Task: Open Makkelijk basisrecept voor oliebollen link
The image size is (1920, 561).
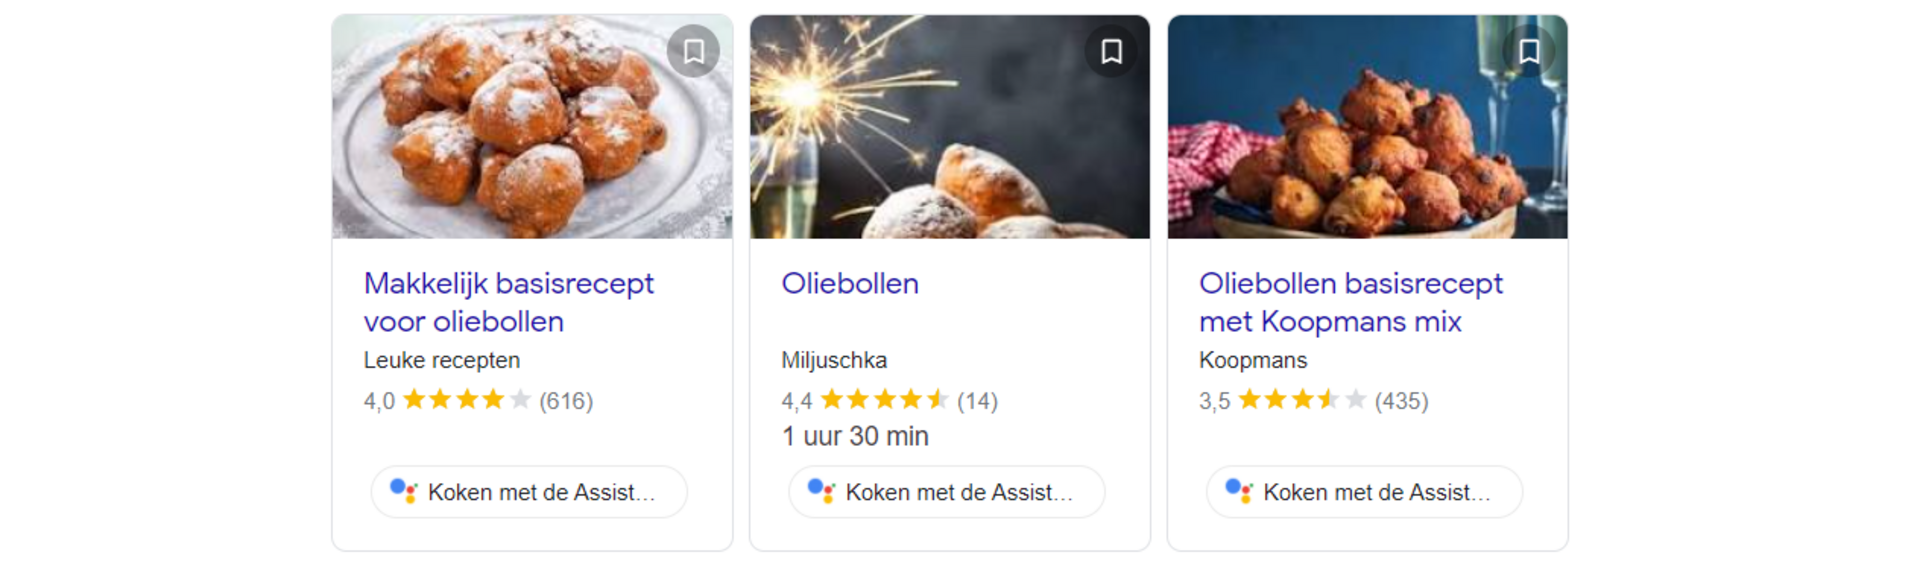Action: point(508,302)
